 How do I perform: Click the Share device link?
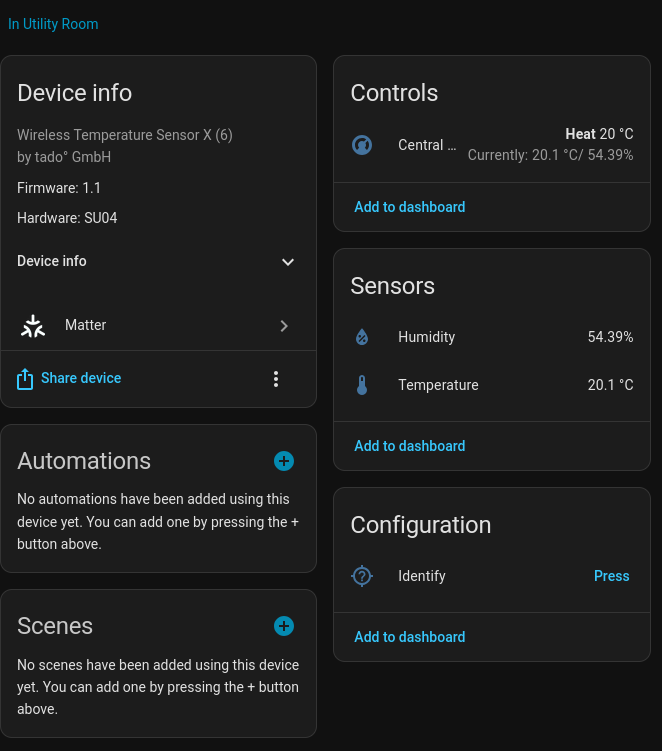point(81,379)
